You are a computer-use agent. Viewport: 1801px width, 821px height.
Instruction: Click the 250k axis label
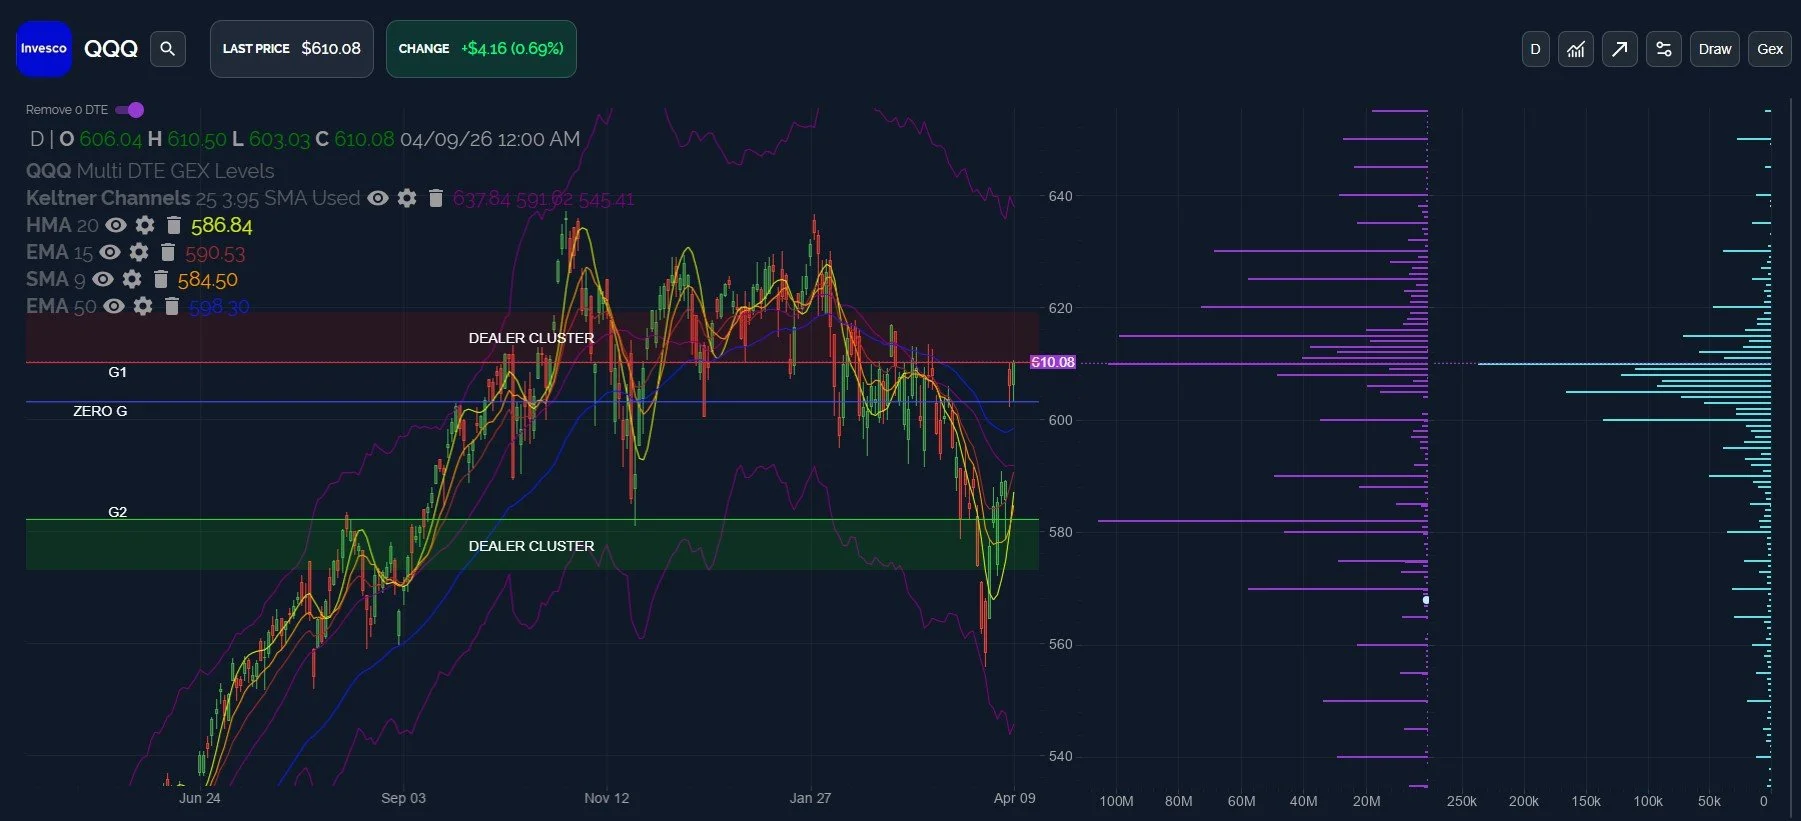tap(1462, 801)
